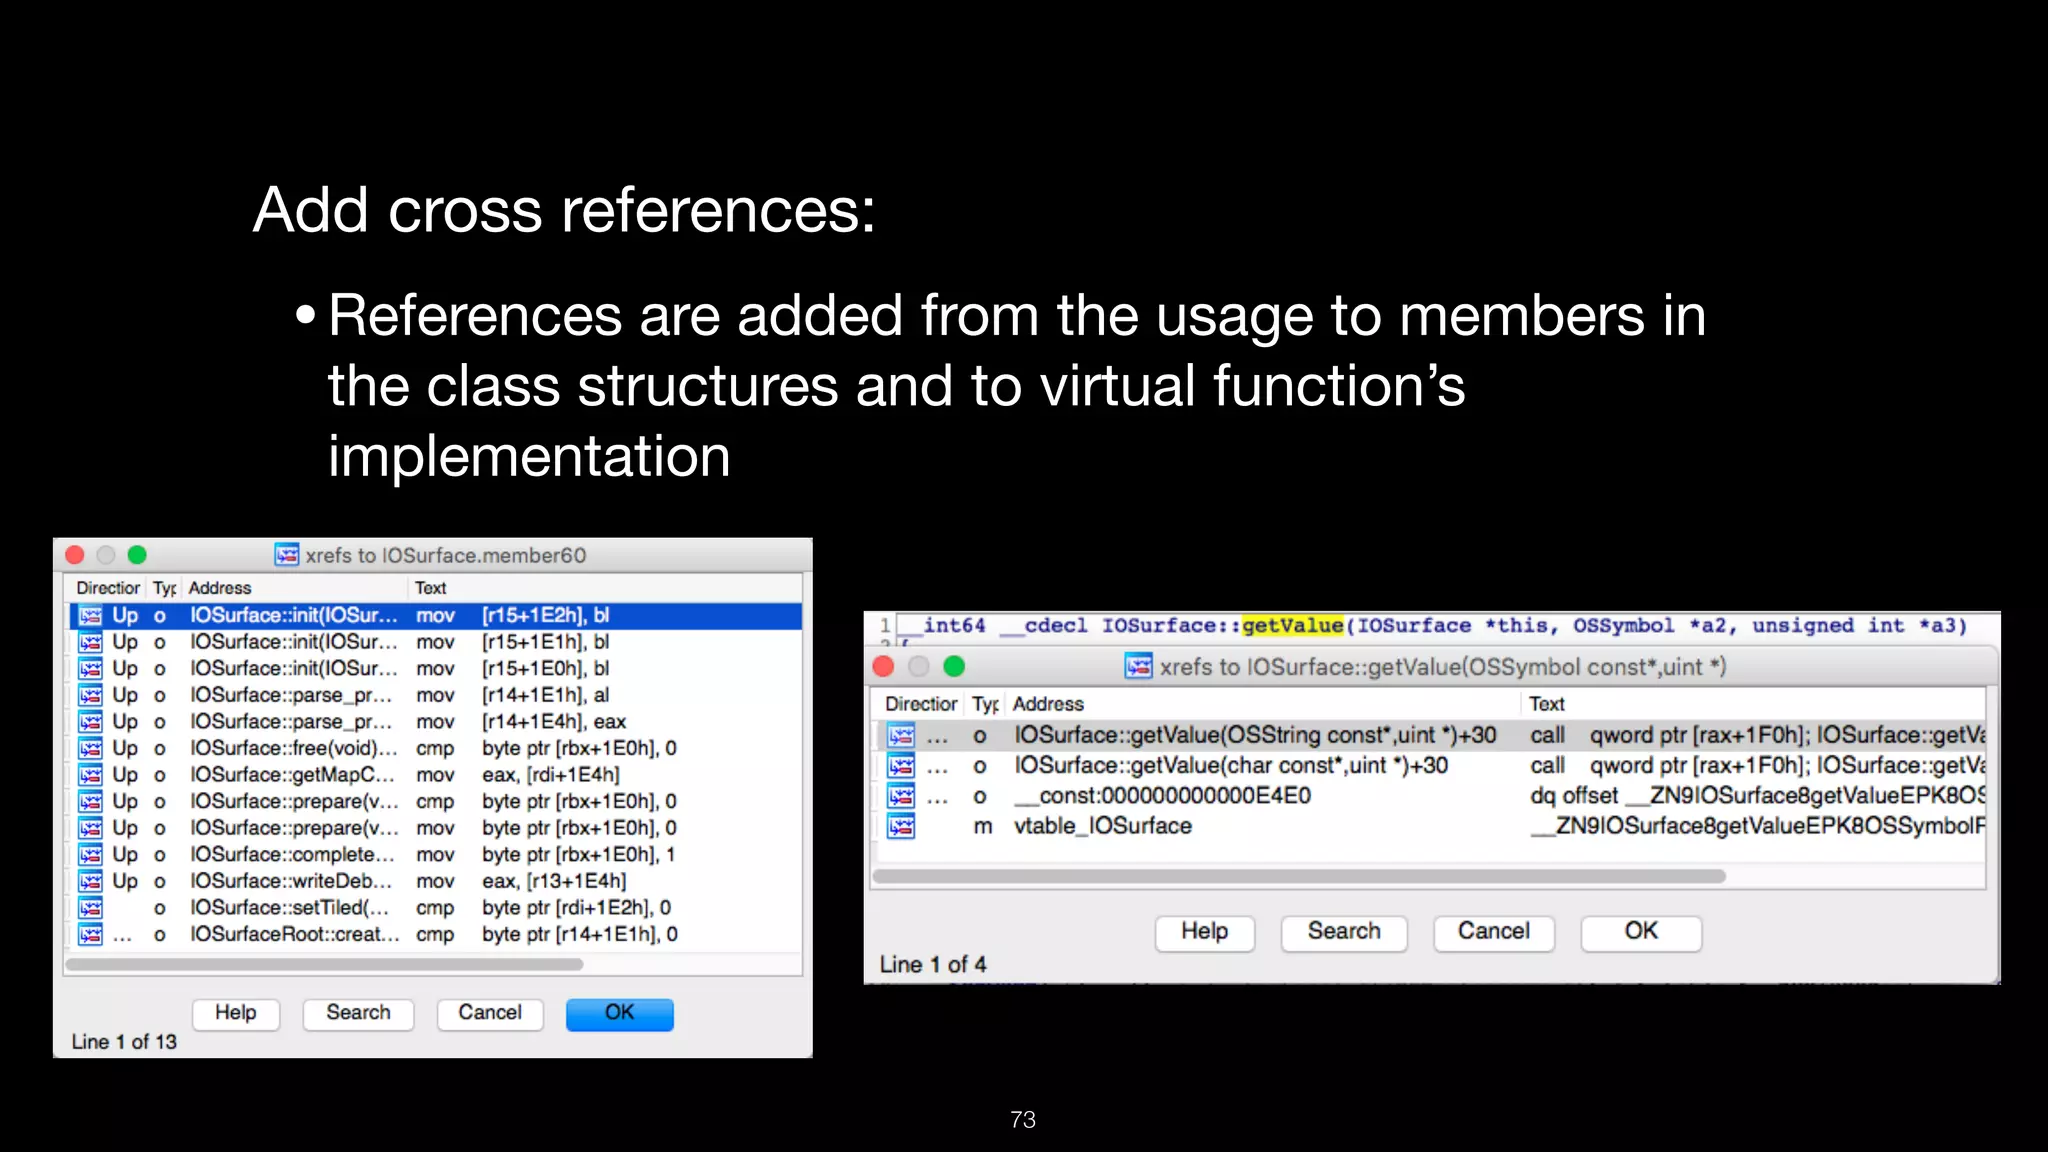The width and height of the screenshot is (2048, 1152).
Task: Click xref icon of IOSurfaceRoot::creat row
Action: coord(90,934)
